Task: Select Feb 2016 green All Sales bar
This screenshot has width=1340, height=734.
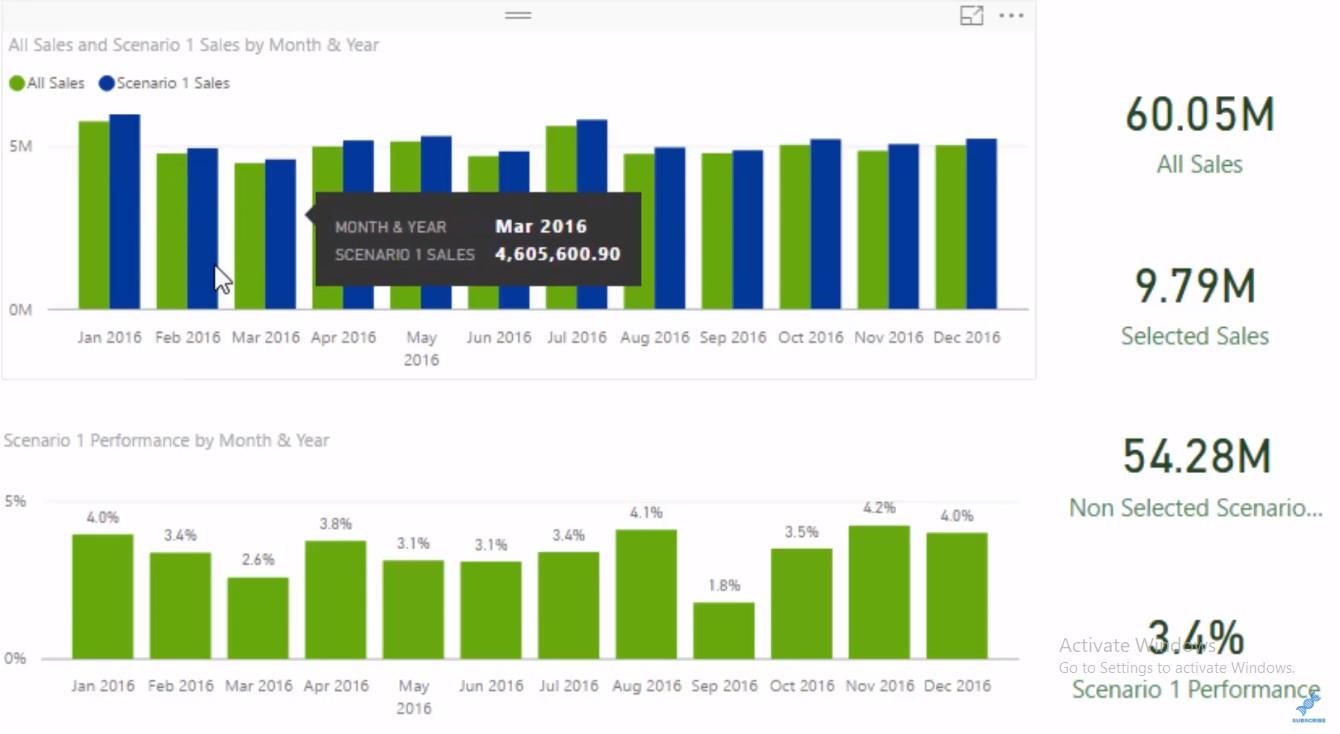Action: point(172,231)
